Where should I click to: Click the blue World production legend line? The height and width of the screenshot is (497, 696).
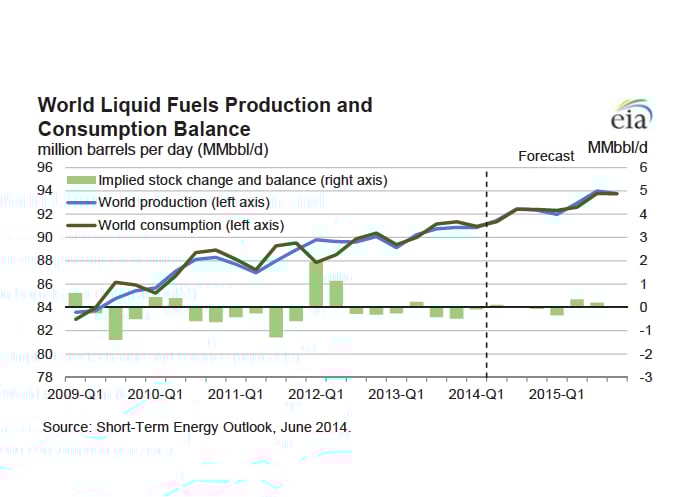pyautogui.click(x=81, y=202)
